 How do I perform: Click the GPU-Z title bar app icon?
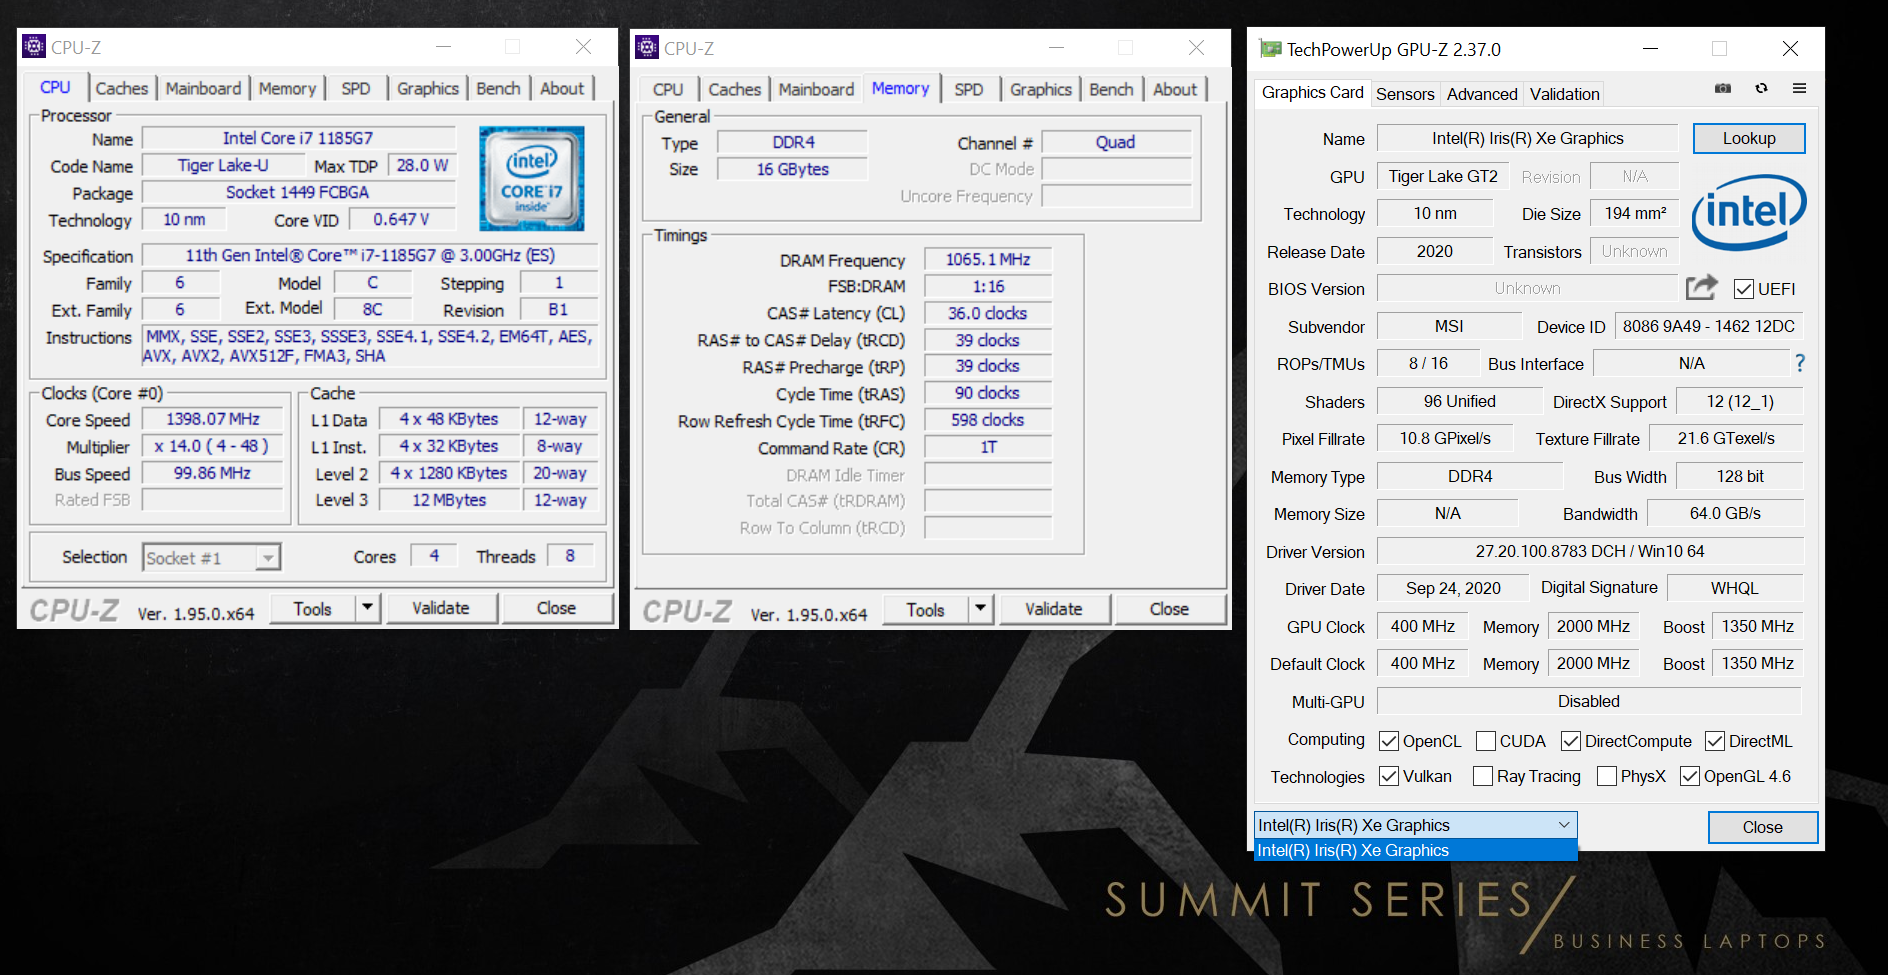tap(1270, 48)
